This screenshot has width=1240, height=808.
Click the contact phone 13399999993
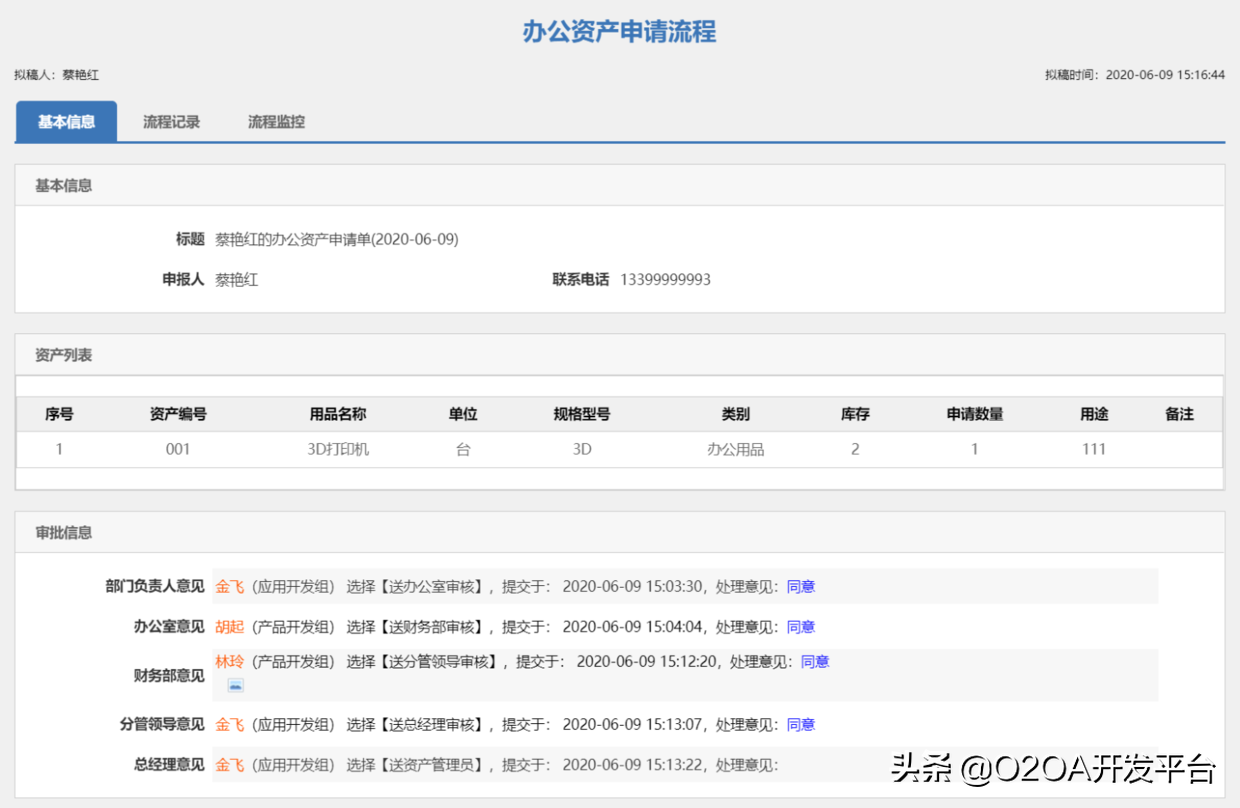pyautogui.click(x=666, y=279)
